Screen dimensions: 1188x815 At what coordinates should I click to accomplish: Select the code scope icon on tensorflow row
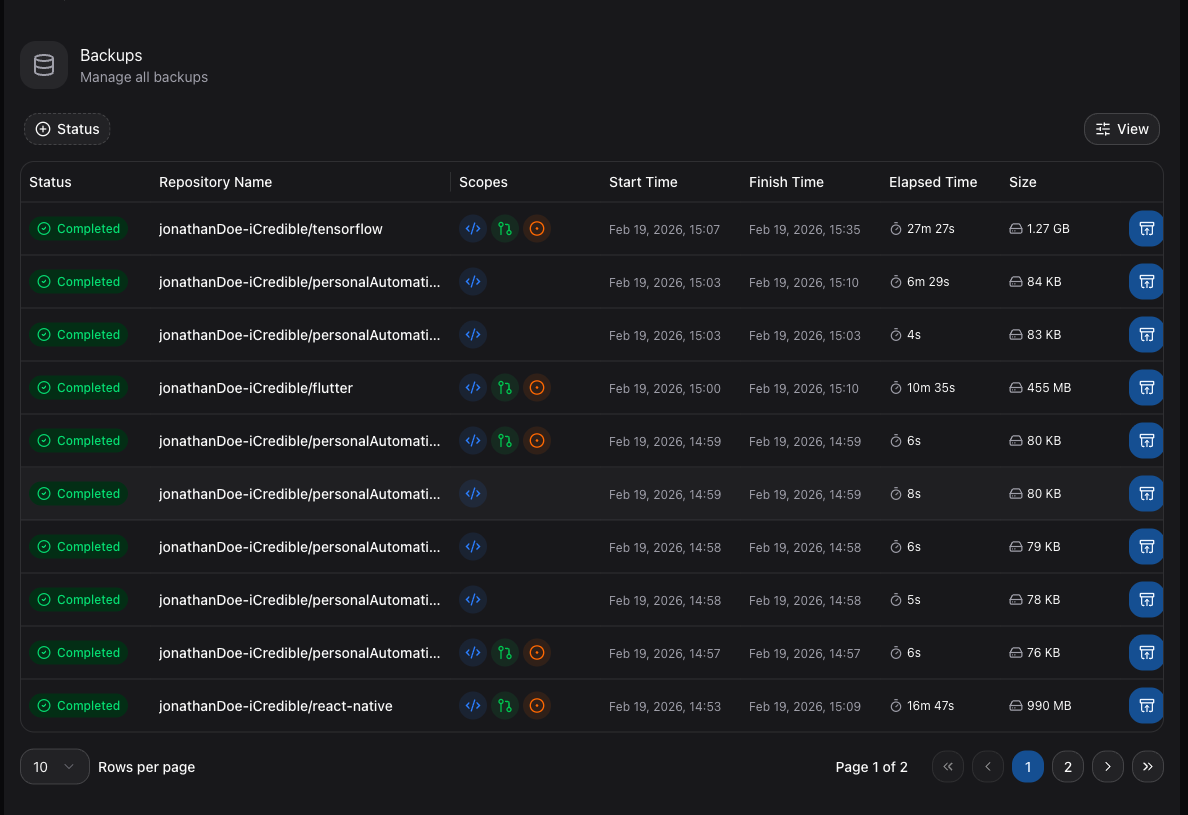tap(473, 228)
